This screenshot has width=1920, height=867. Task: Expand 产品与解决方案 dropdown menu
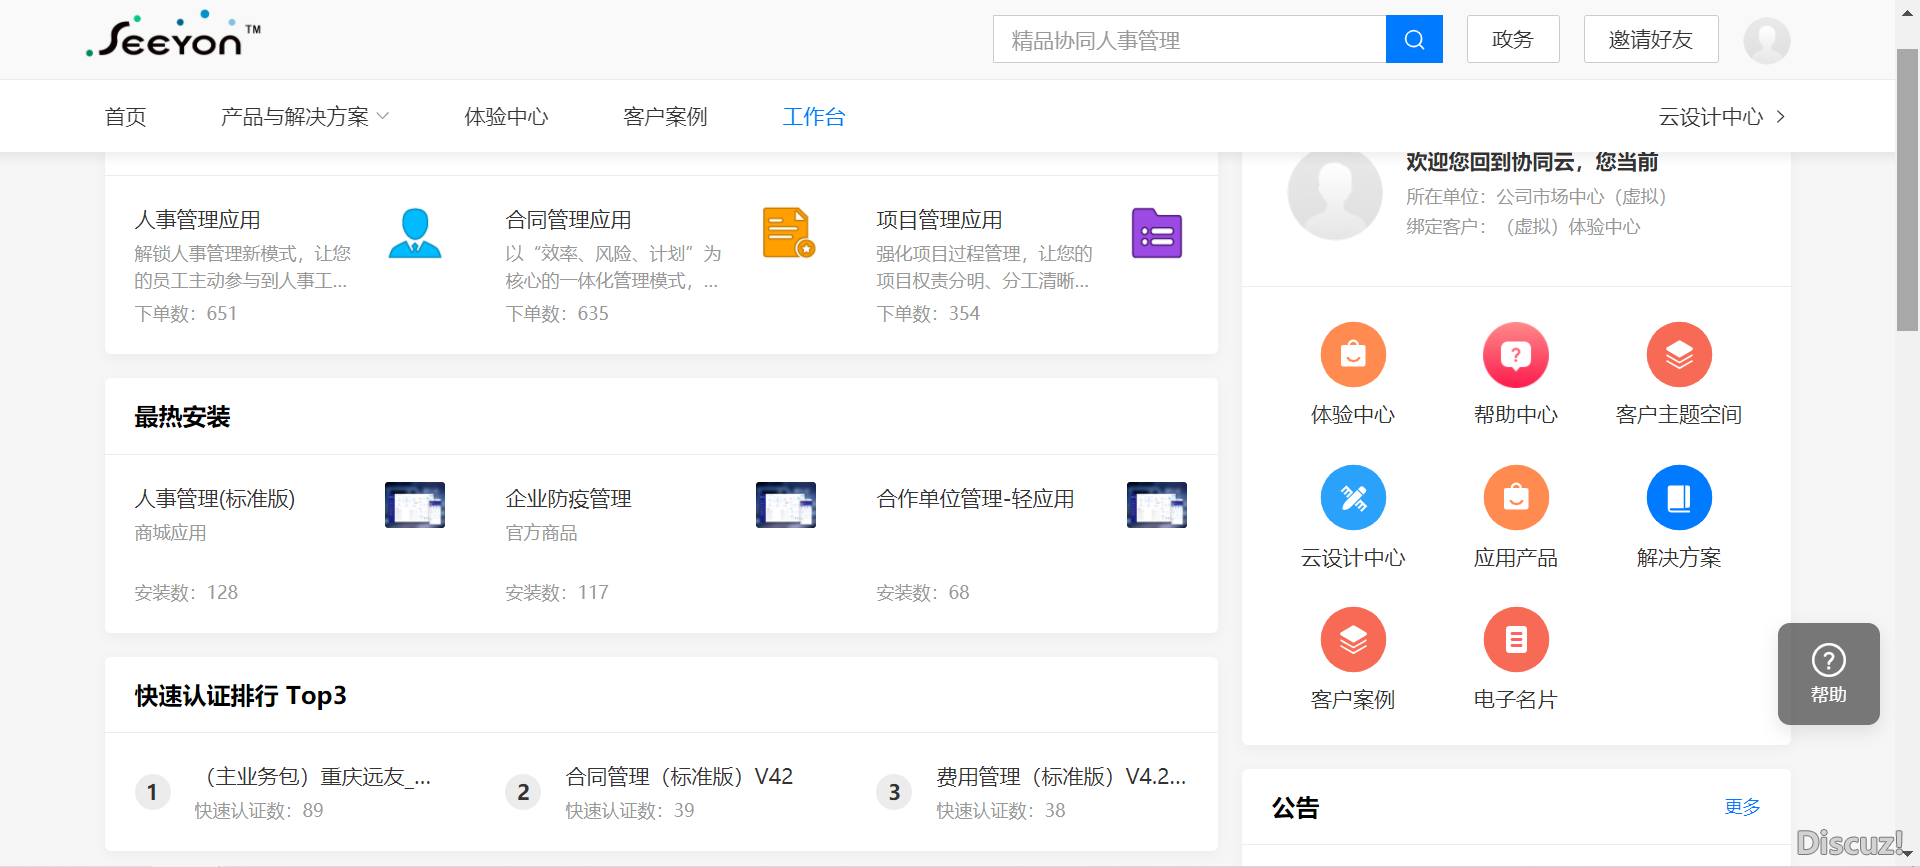[305, 117]
